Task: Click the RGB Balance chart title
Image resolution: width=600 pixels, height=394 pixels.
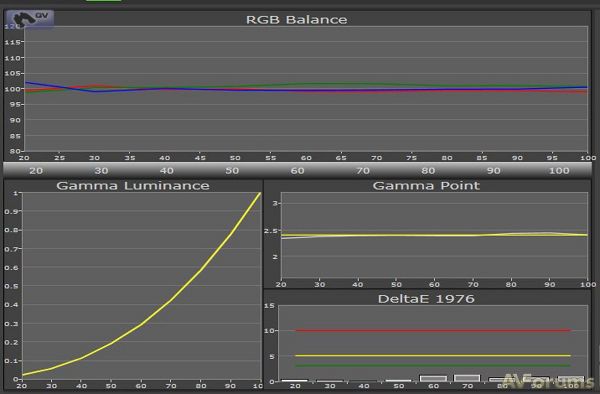Action: [297, 20]
